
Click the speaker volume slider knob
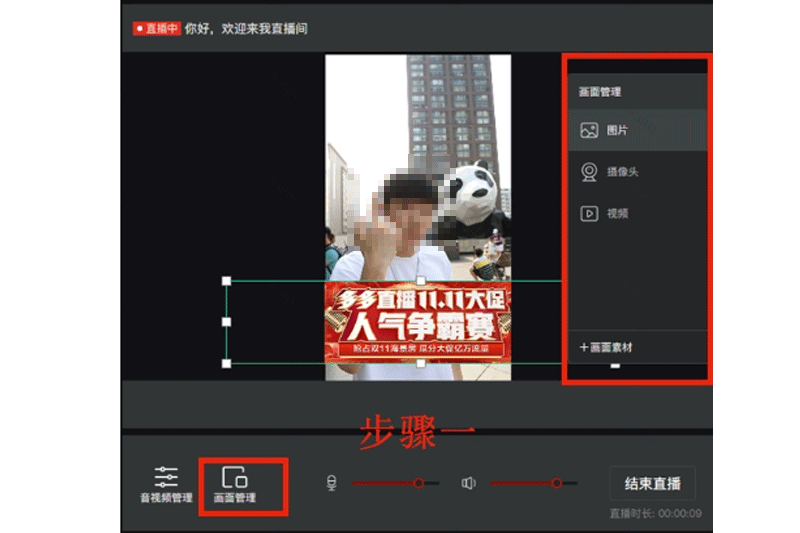[x=556, y=483]
